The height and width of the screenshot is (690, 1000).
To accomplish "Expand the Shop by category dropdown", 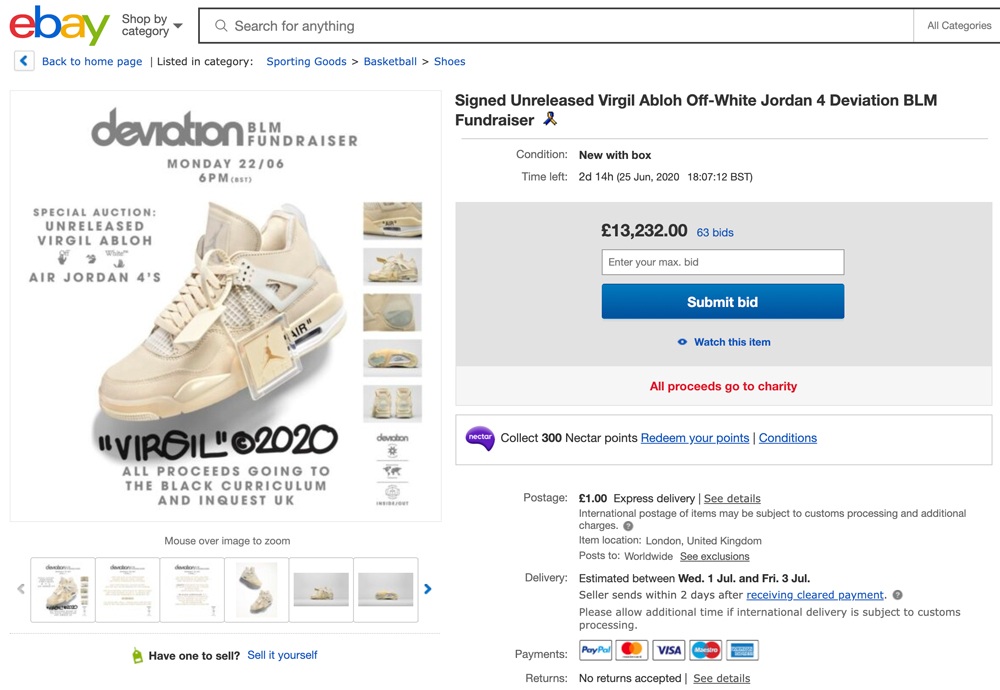I will point(152,26).
